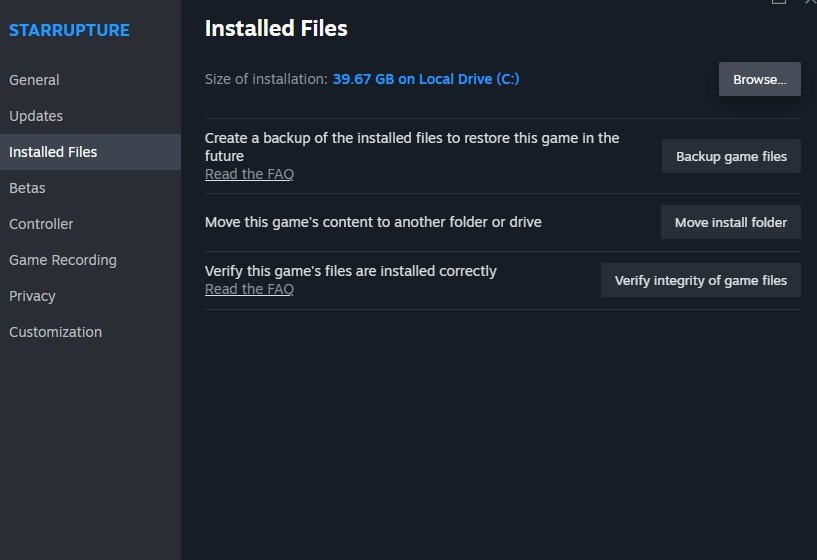Viewport: 817px width, 560px height.
Task: Verify integrity of game files
Action: click(700, 280)
